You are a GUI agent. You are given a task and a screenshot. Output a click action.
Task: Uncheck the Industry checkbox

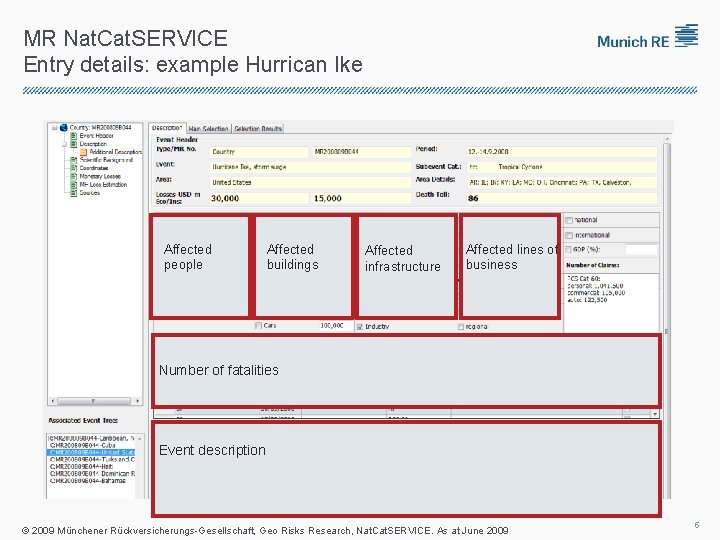pos(360,327)
